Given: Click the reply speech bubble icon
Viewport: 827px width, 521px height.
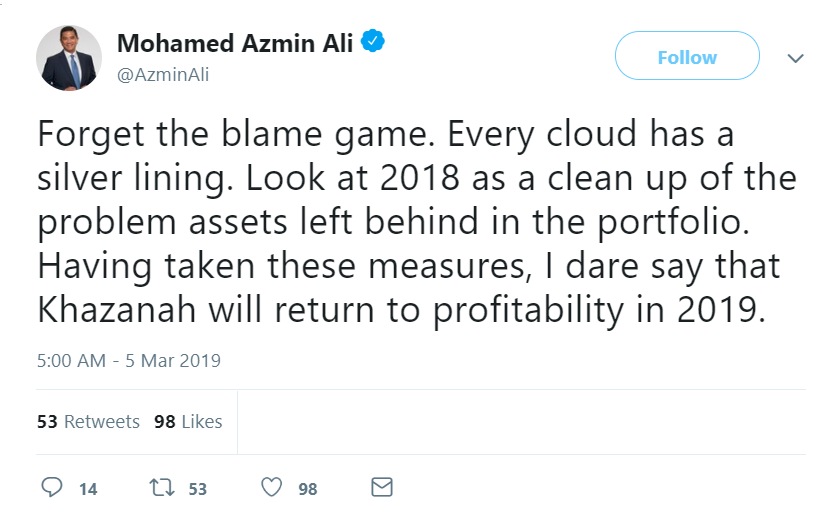Looking at the screenshot, I should pos(52,488).
